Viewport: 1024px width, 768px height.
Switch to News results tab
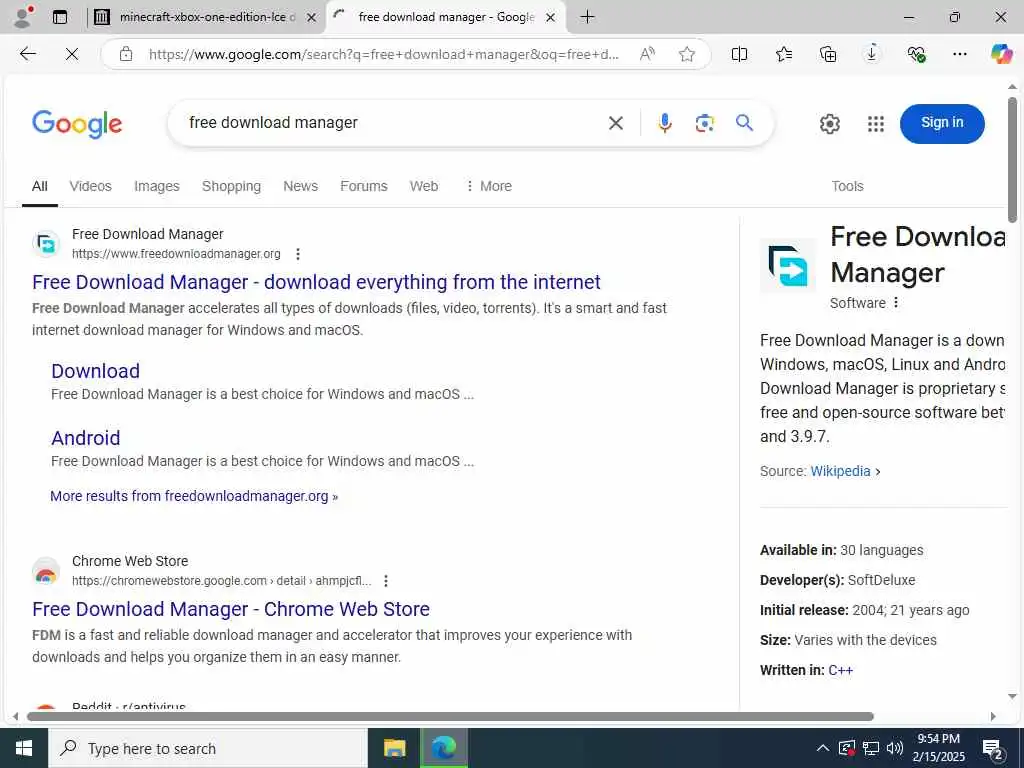click(300, 186)
